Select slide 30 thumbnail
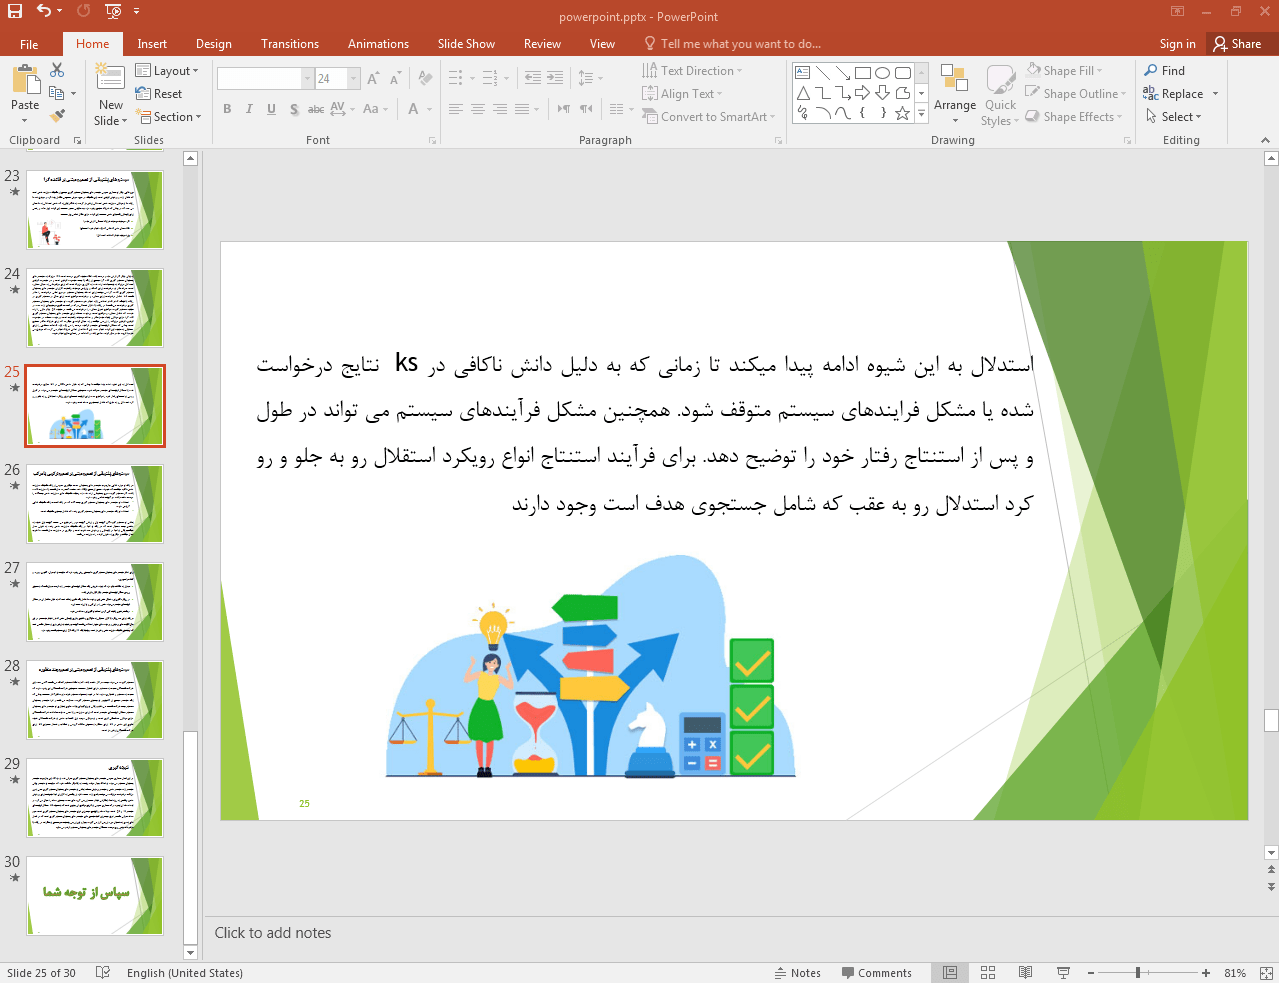The image size is (1279, 983). tap(95, 895)
